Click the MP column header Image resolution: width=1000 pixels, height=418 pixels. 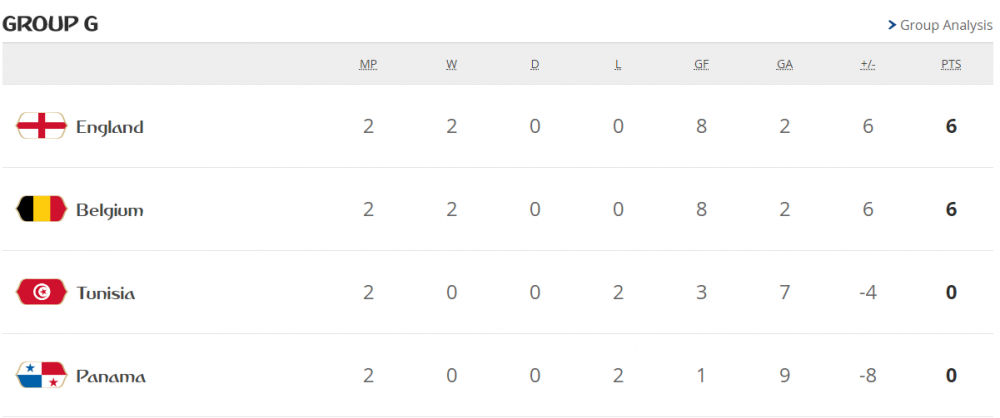pyautogui.click(x=368, y=65)
